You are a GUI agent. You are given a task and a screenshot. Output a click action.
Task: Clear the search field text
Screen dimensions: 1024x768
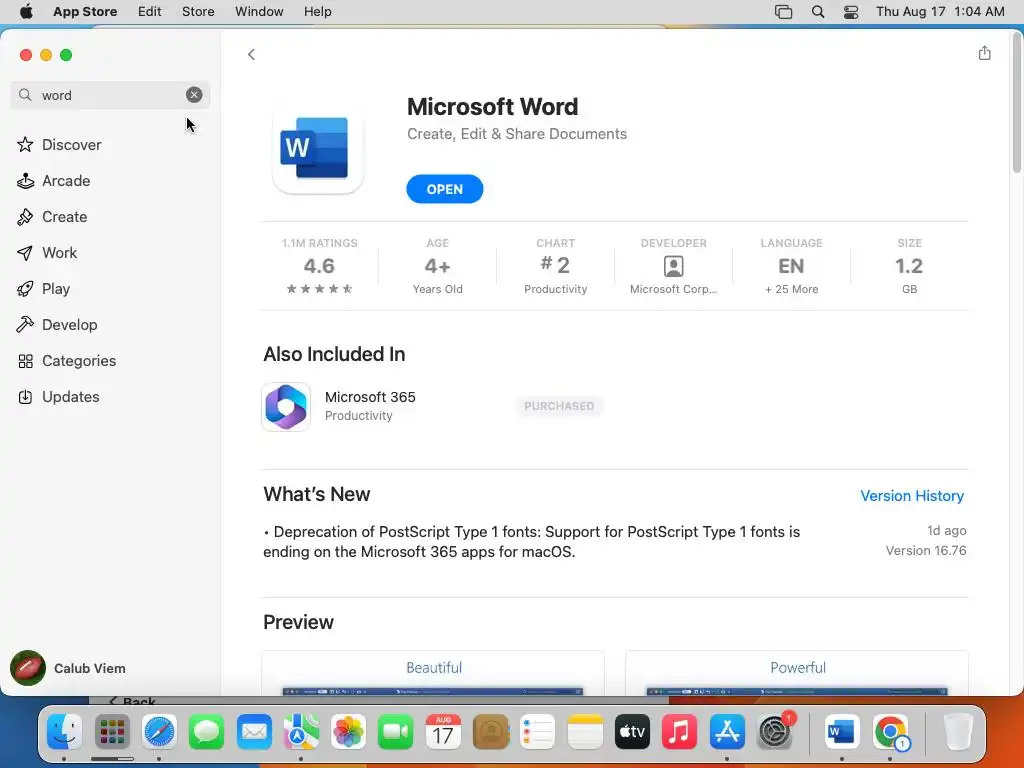(x=194, y=95)
